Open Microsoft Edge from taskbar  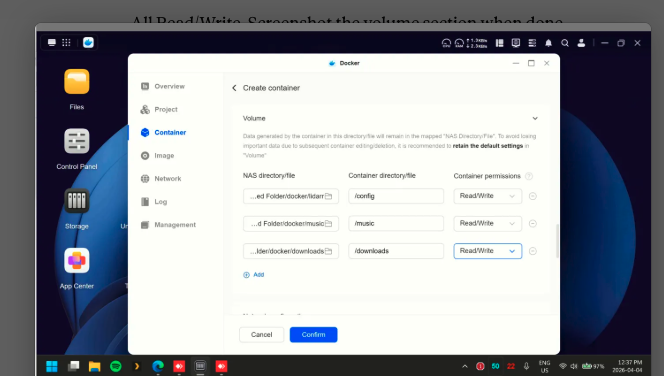click(158, 366)
